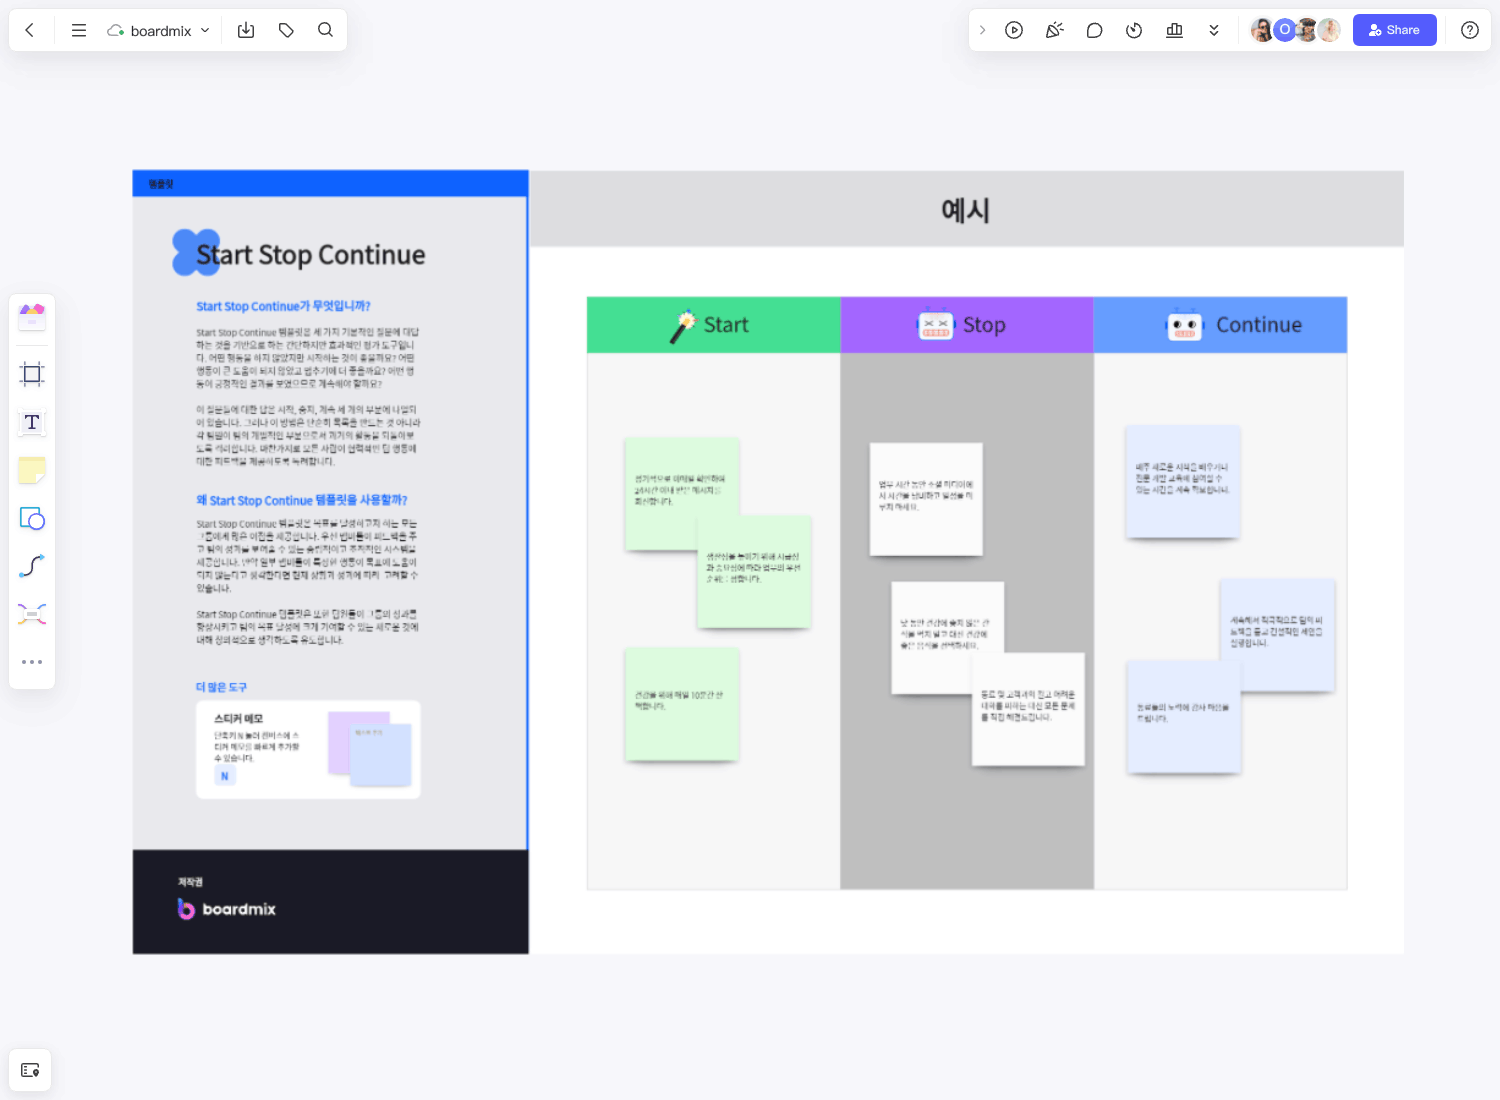Click the purple Stop column header
Viewport: 1500px width, 1100px height.
(967, 325)
